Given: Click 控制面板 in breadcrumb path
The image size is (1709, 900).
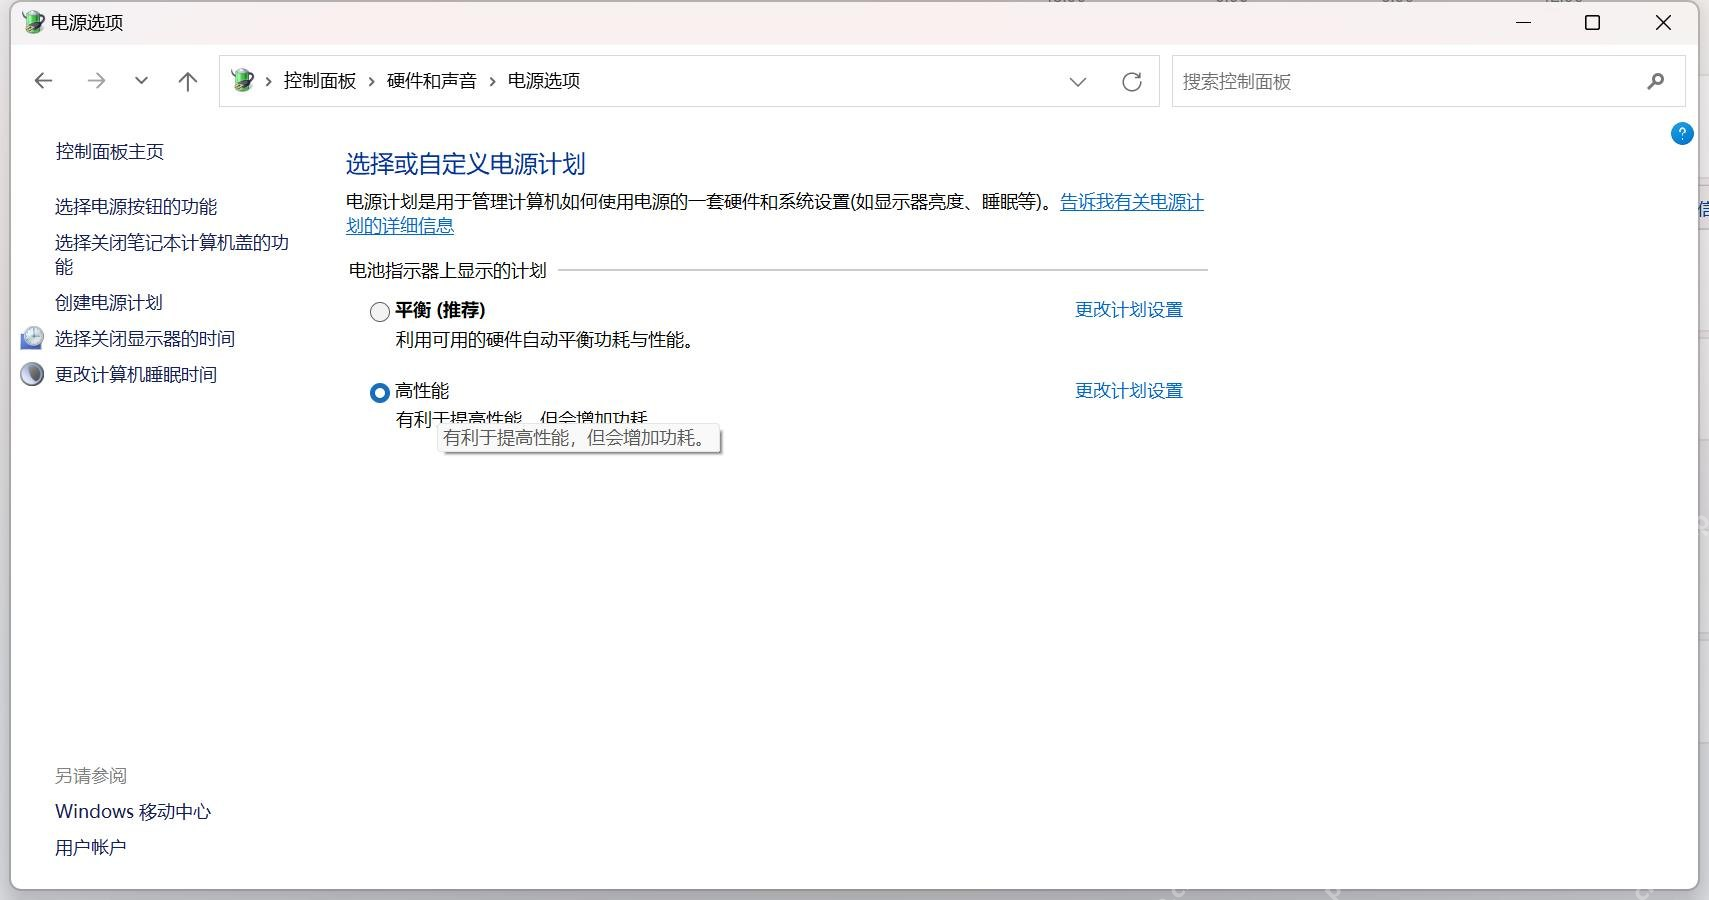Looking at the screenshot, I should [320, 81].
